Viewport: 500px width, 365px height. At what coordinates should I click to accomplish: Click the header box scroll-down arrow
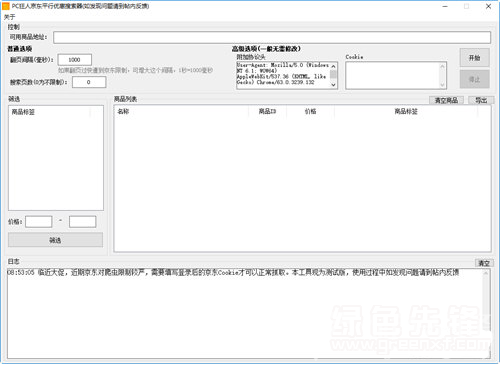(x=333, y=85)
